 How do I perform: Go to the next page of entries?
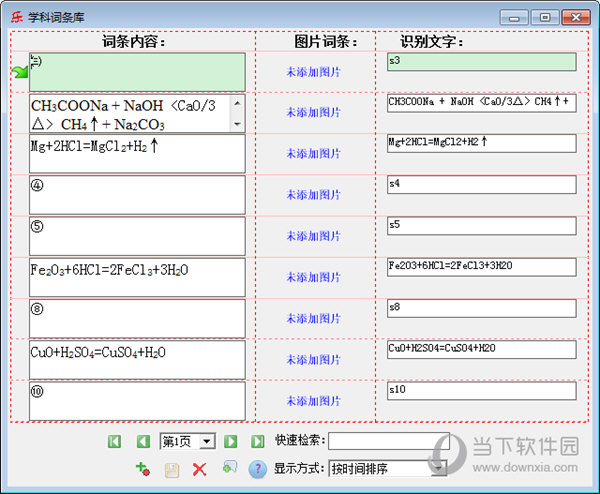click(x=230, y=441)
